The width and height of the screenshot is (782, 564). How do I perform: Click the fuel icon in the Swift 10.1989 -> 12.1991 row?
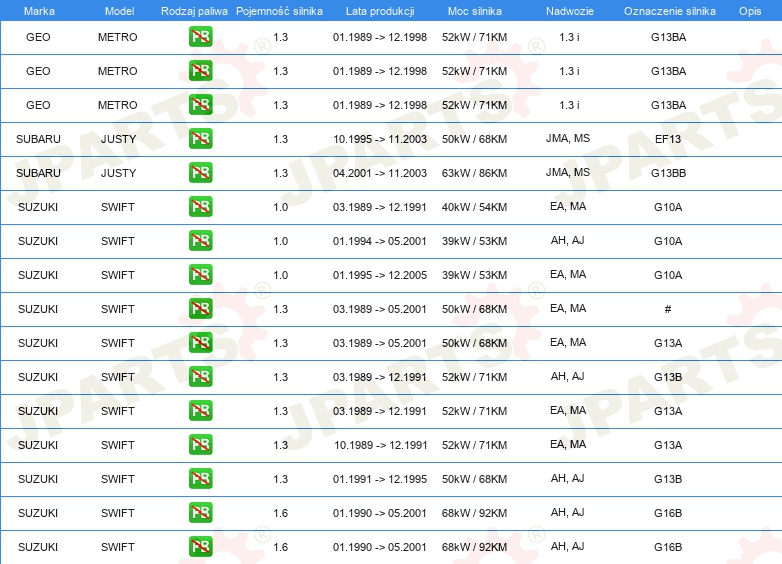coord(200,445)
